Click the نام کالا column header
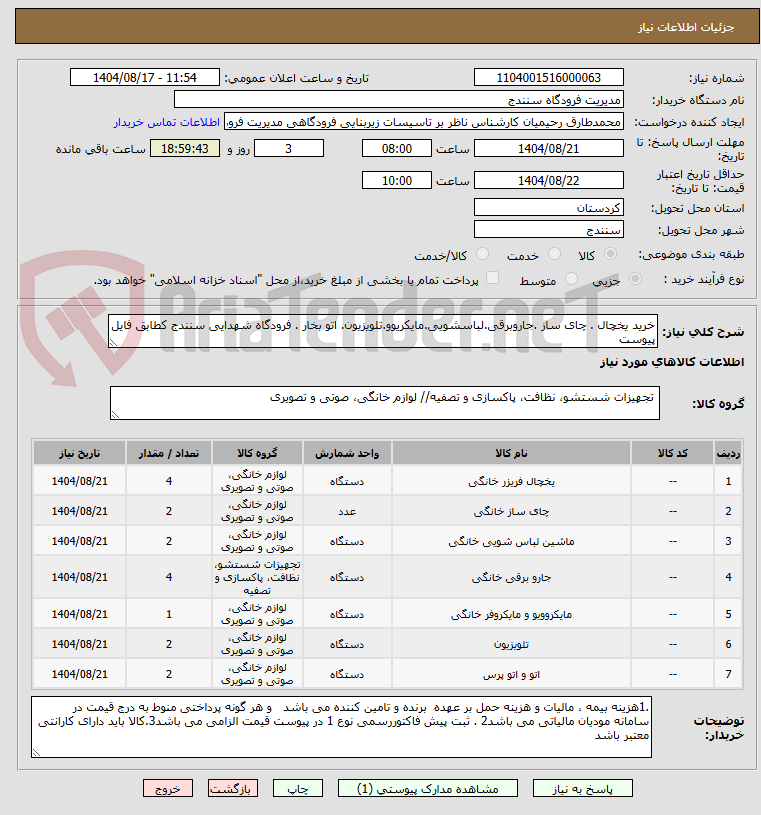The width and height of the screenshot is (761, 815). tap(511, 453)
